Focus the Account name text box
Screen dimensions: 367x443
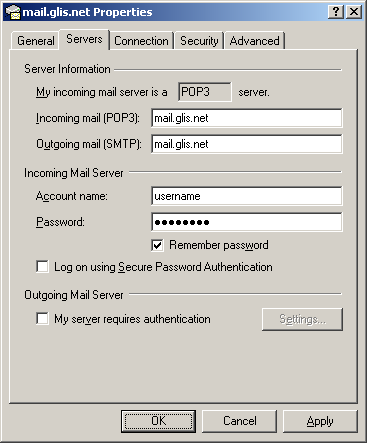pyautogui.click(x=247, y=196)
